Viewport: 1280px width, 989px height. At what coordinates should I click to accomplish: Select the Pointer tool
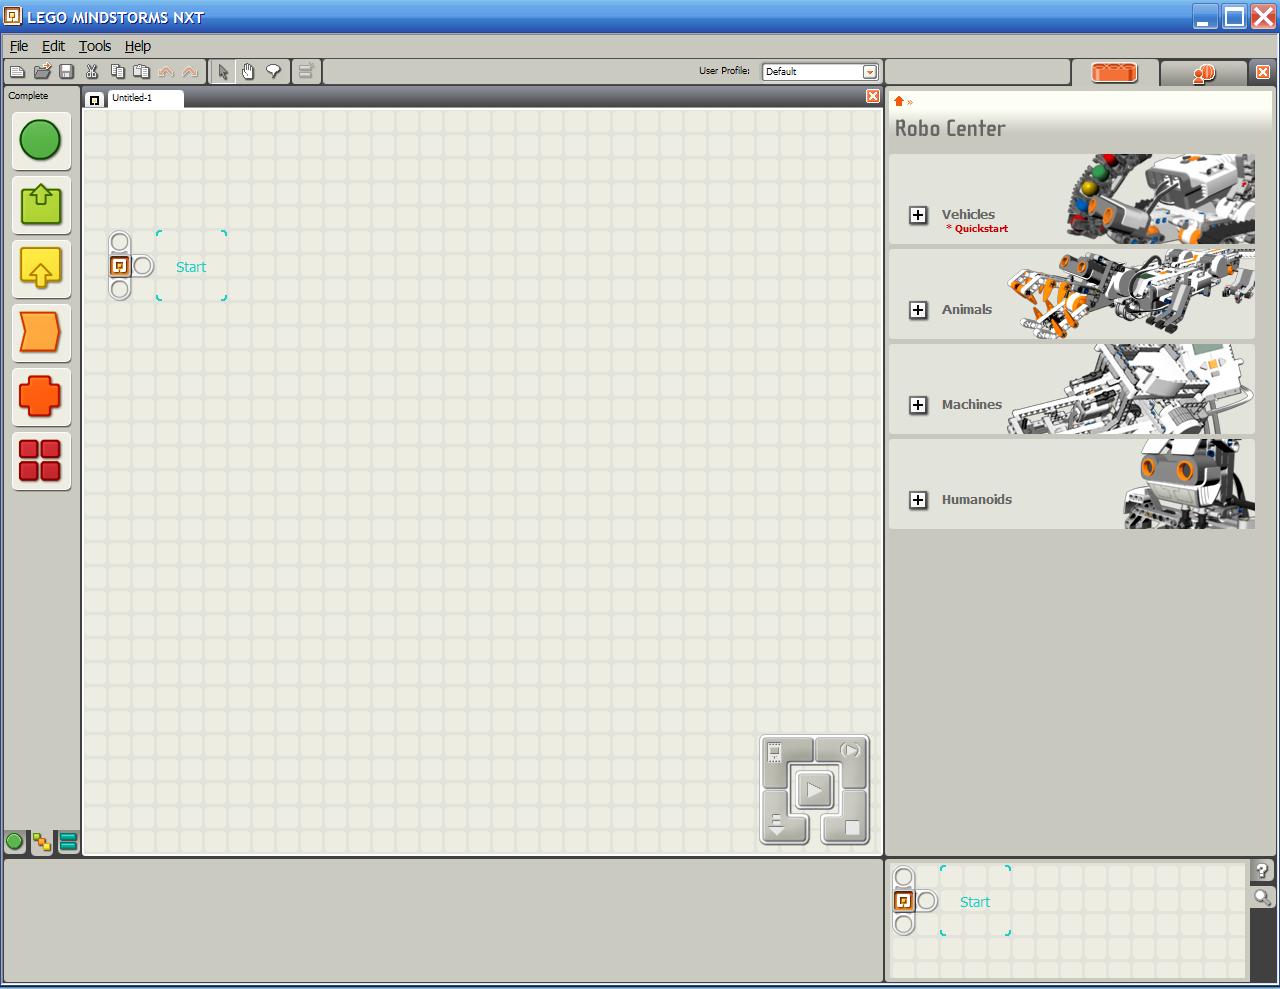(223, 71)
